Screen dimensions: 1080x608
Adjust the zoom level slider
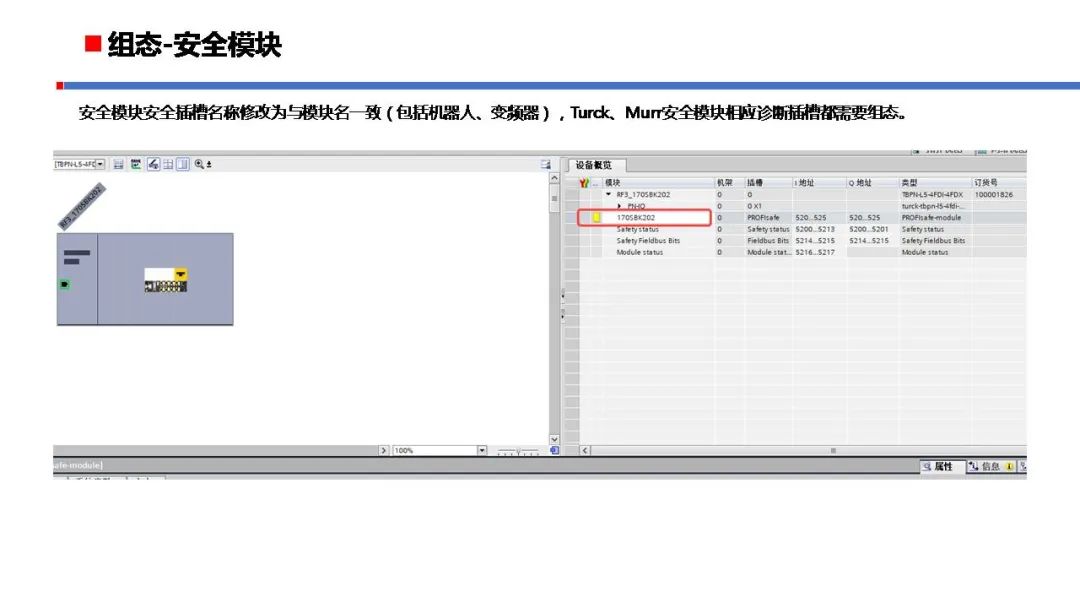point(516,450)
